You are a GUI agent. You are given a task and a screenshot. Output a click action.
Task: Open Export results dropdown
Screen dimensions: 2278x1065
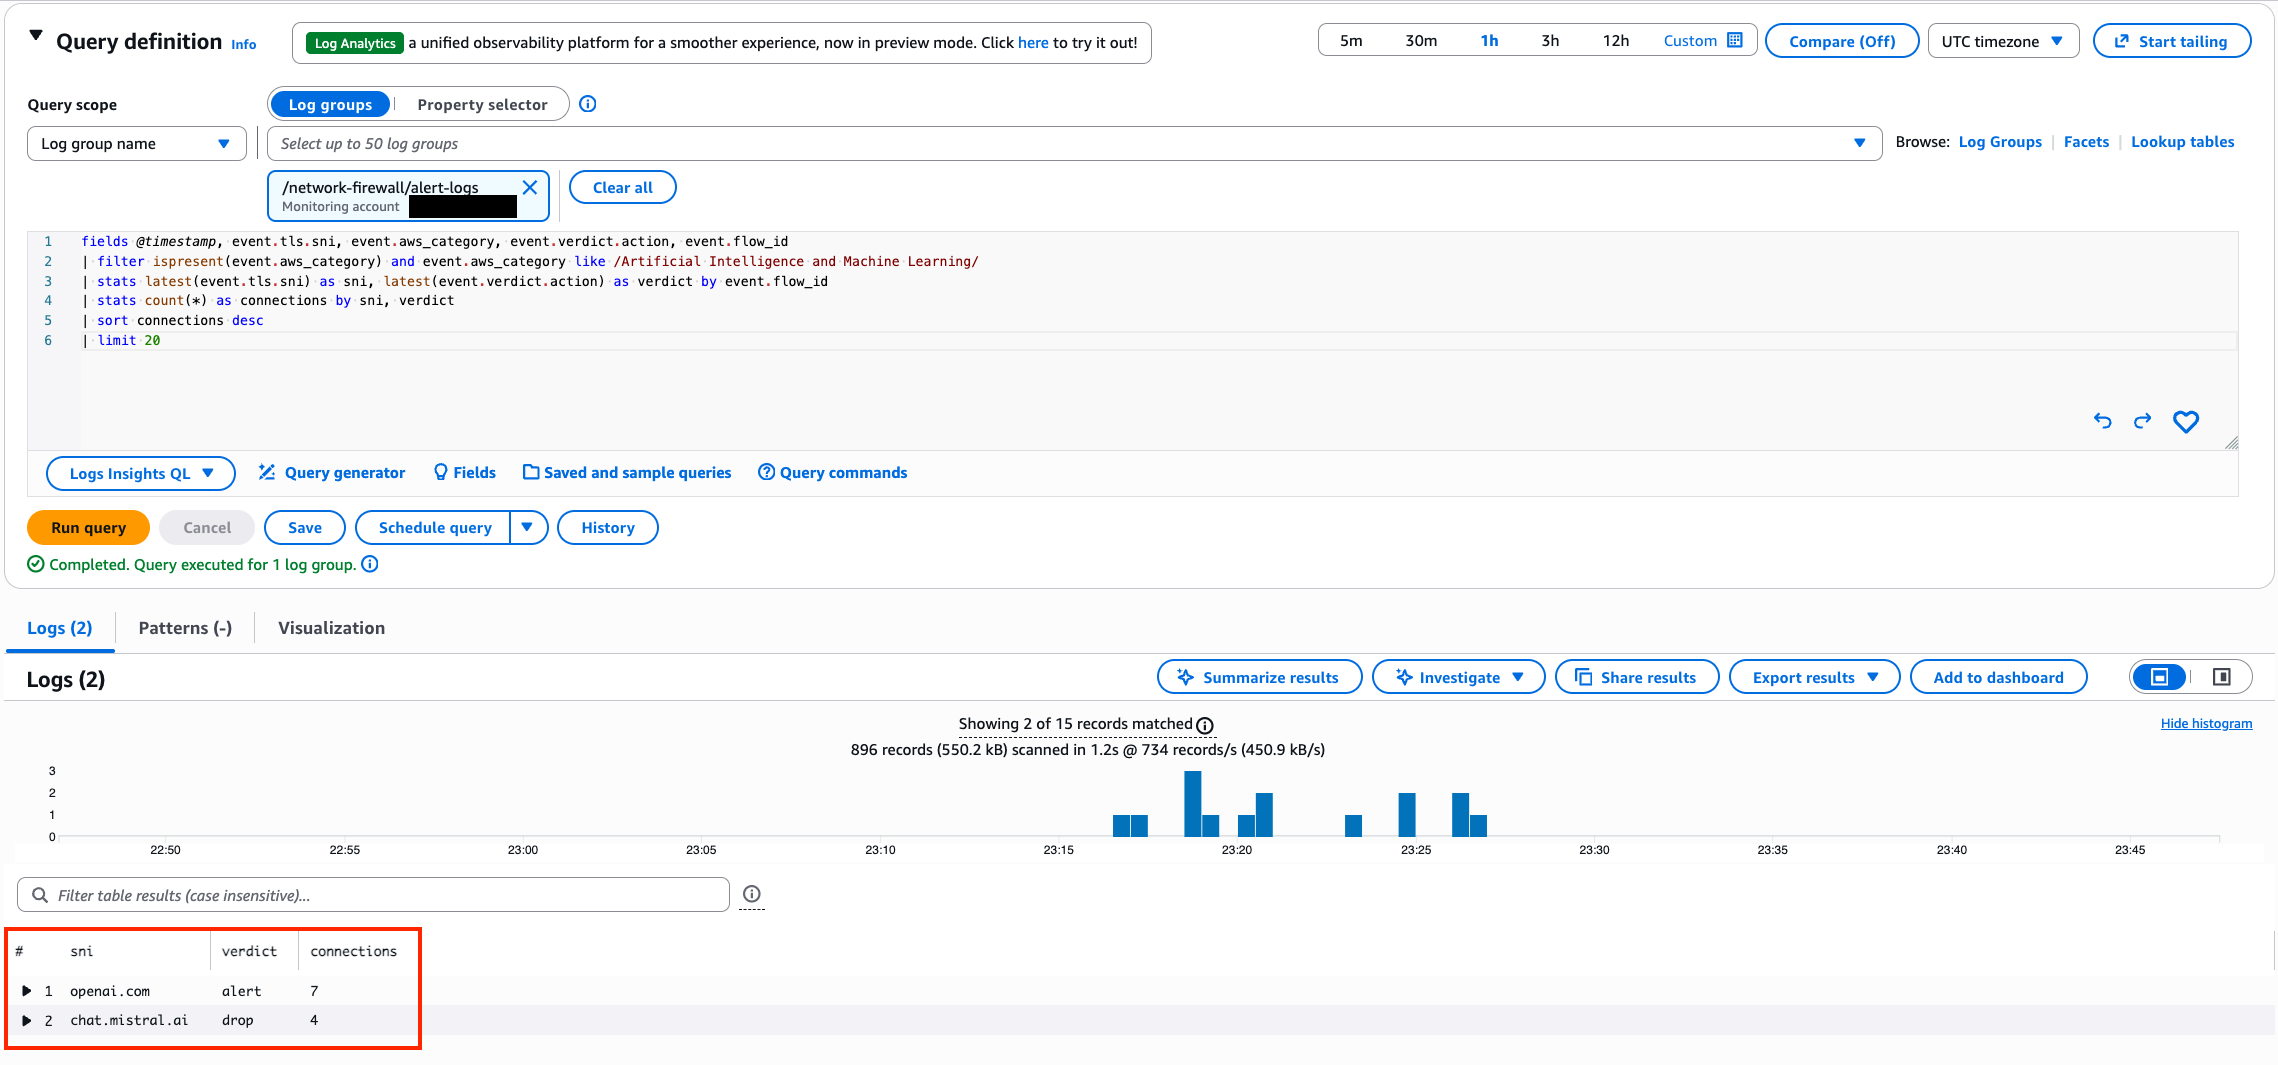click(x=1815, y=677)
